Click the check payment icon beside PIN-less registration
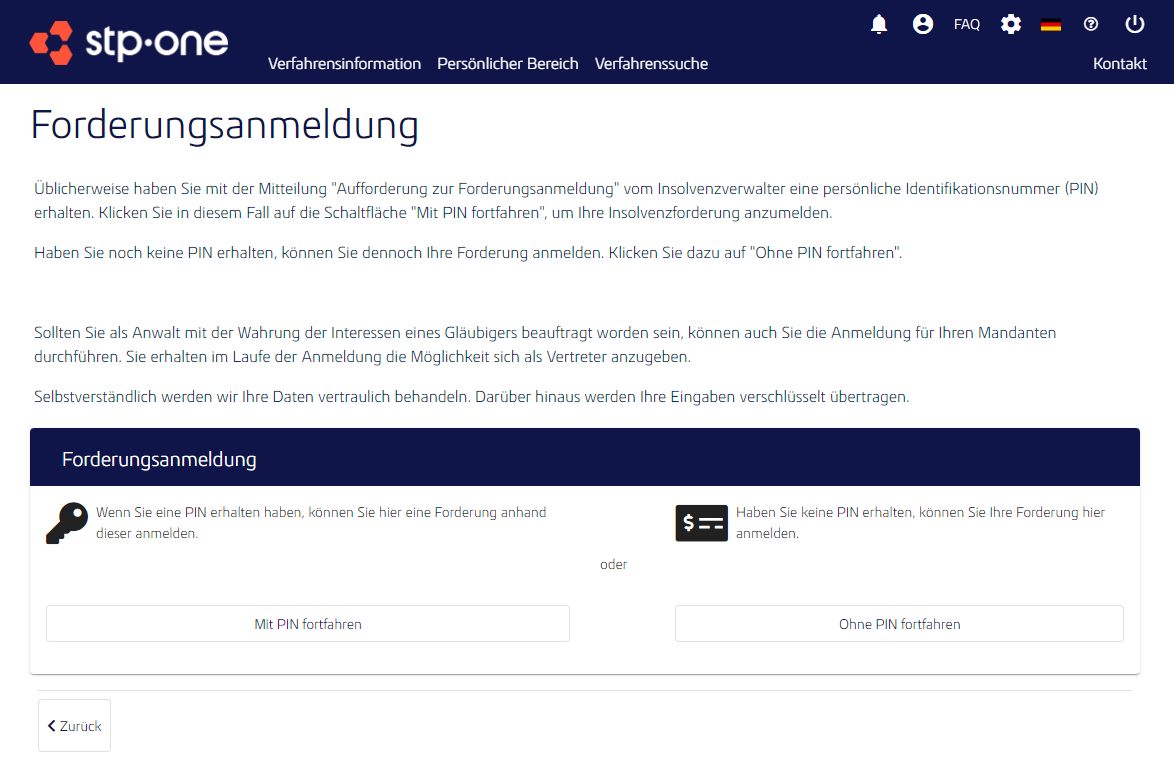The height and width of the screenshot is (776, 1174). coord(701,522)
